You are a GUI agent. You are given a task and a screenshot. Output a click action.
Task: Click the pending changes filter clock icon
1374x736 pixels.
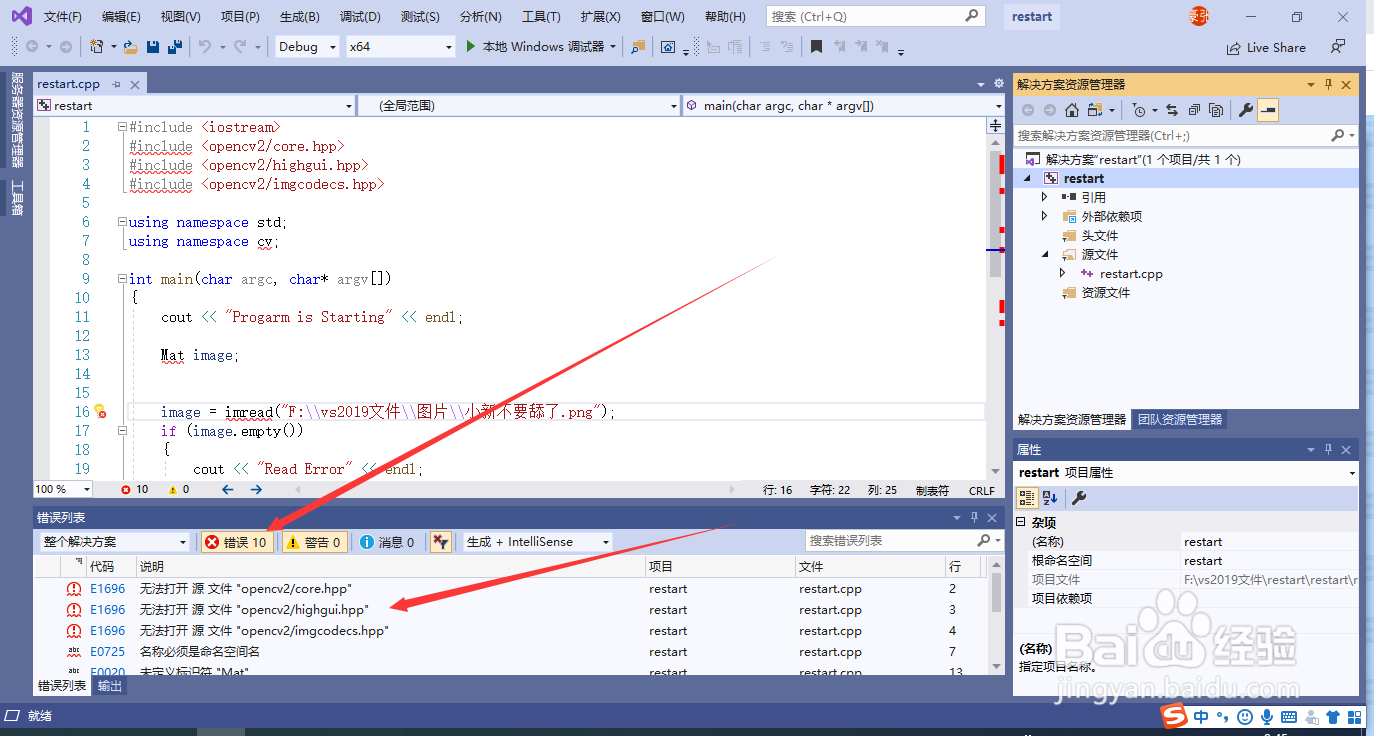coord(1139,110)
